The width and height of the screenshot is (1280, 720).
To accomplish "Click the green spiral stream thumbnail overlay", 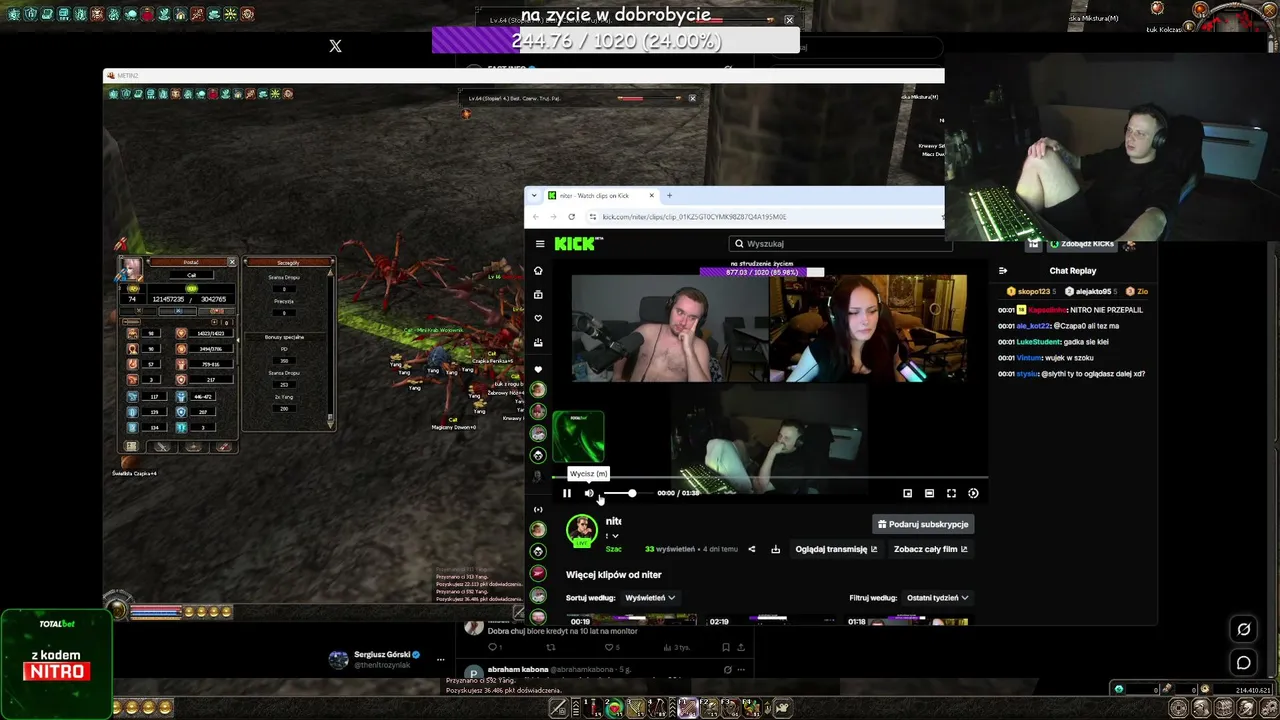I will click(x=578, y=437).
